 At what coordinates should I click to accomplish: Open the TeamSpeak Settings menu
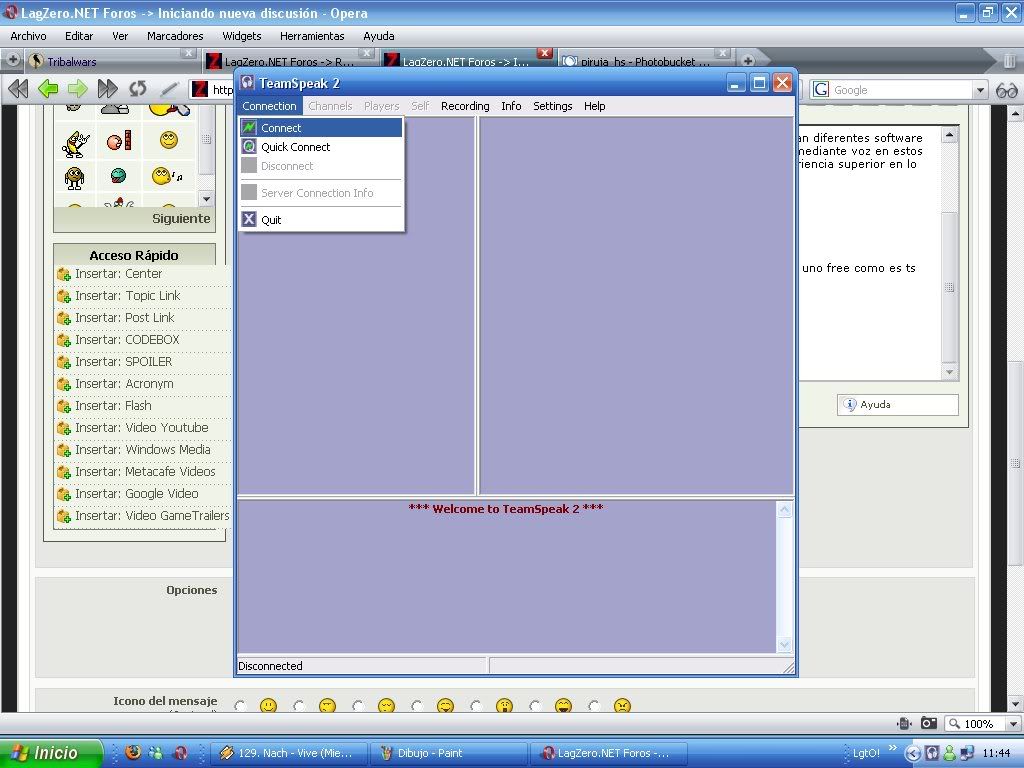tap(552, 106)
